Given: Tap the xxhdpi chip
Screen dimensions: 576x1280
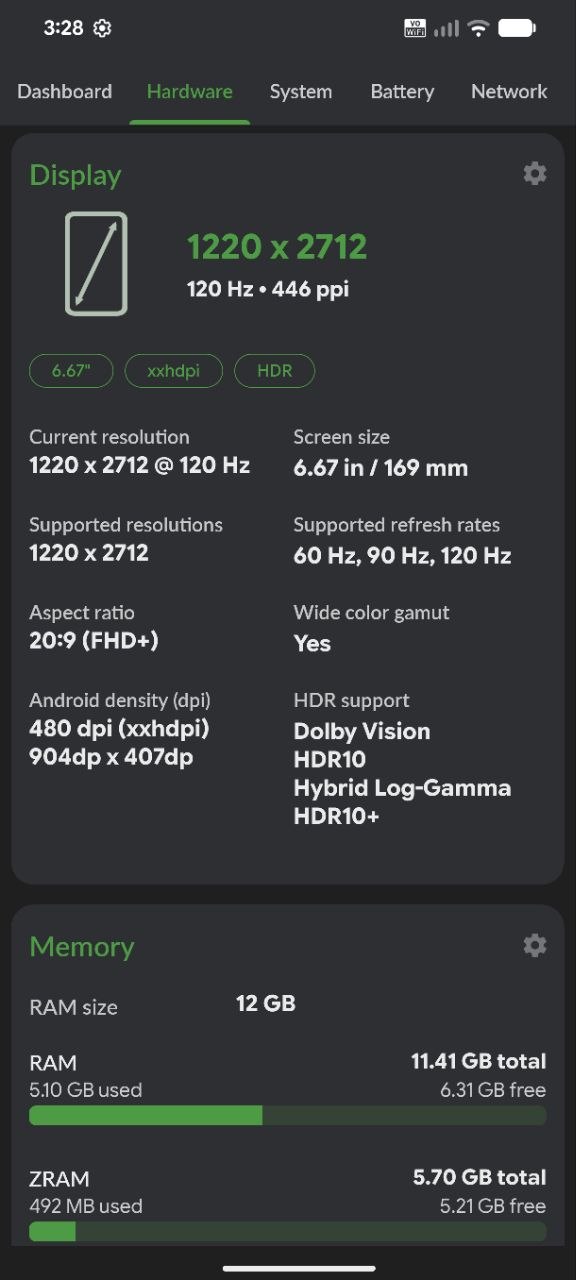Looking at the screenshot, I should 174,370.
